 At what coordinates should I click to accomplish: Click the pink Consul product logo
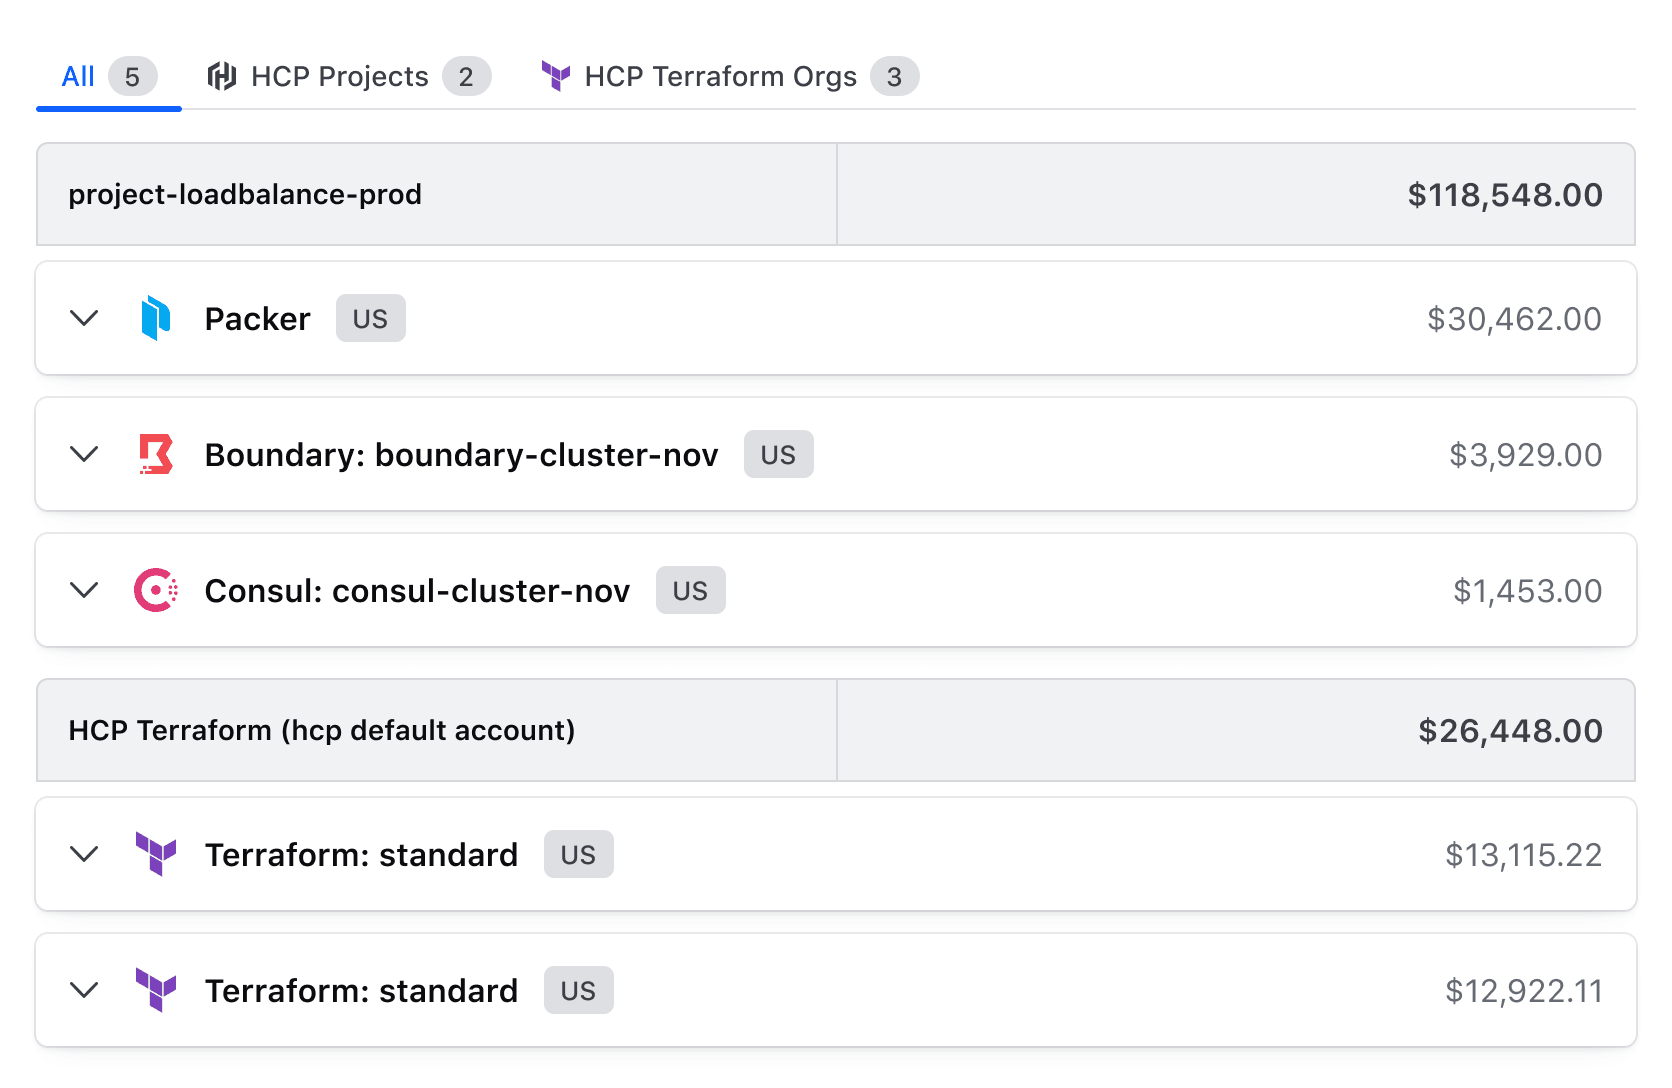(156, 590)
